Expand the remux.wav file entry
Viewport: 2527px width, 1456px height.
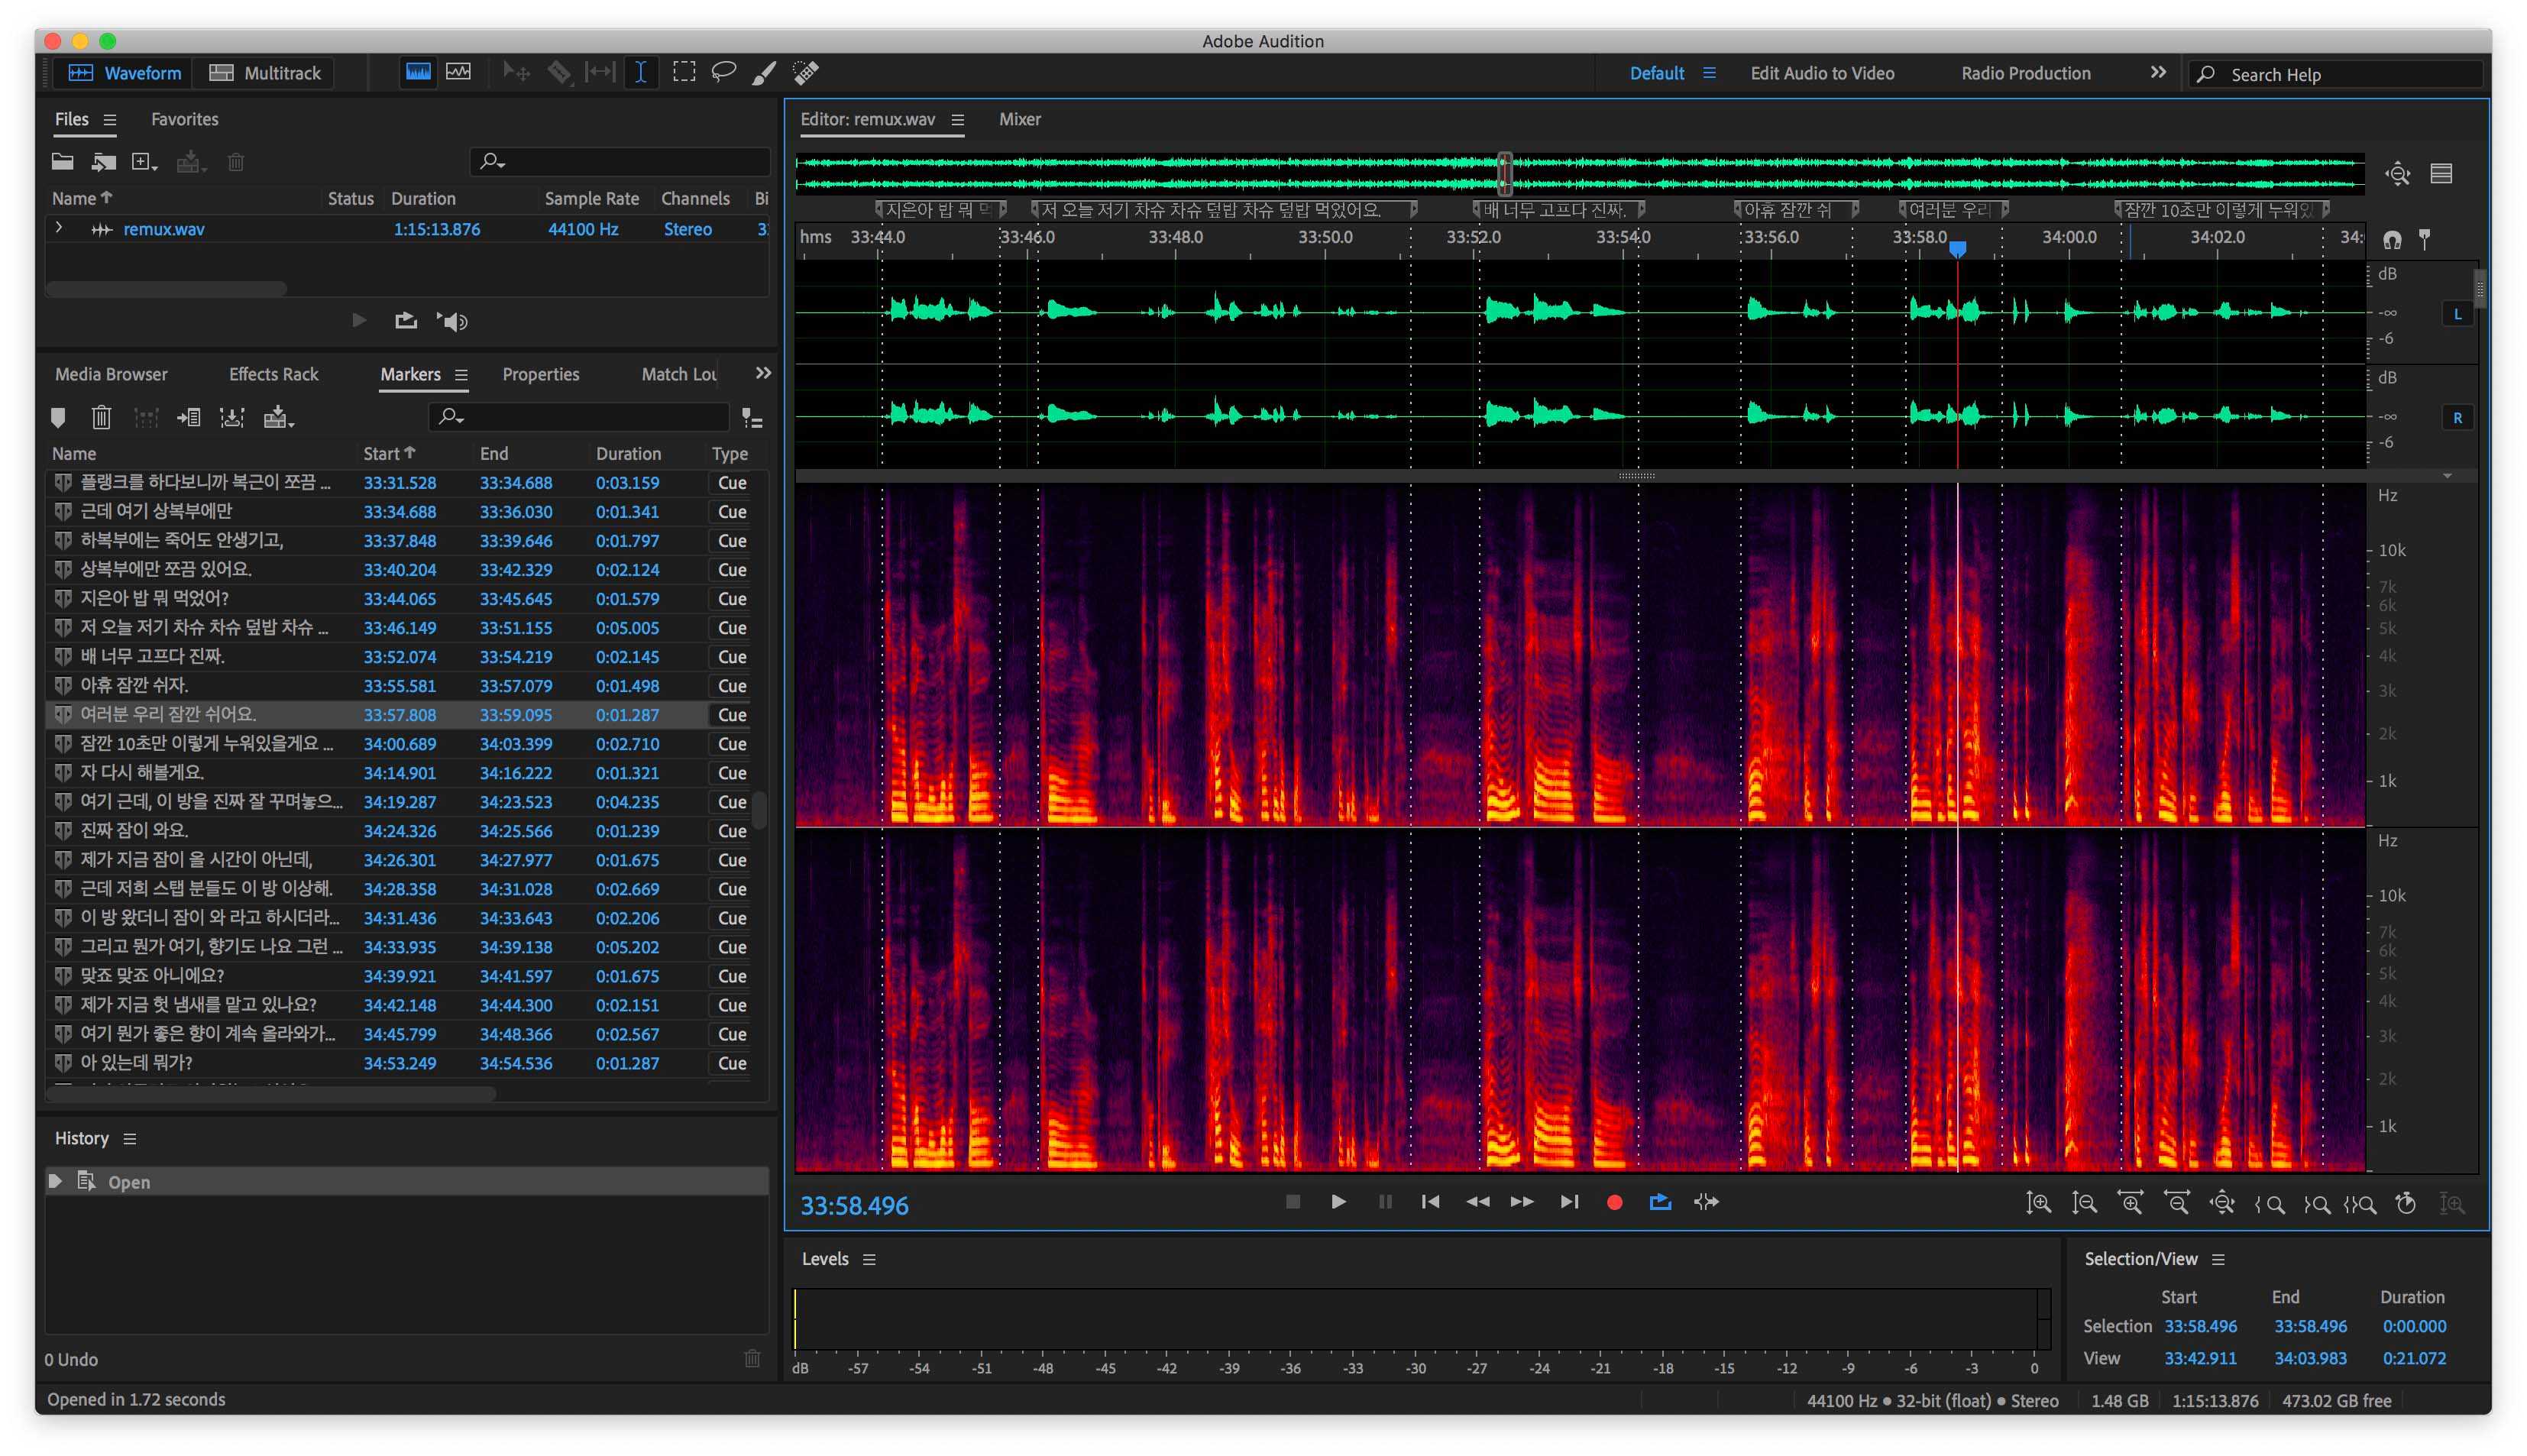point(59,228)
